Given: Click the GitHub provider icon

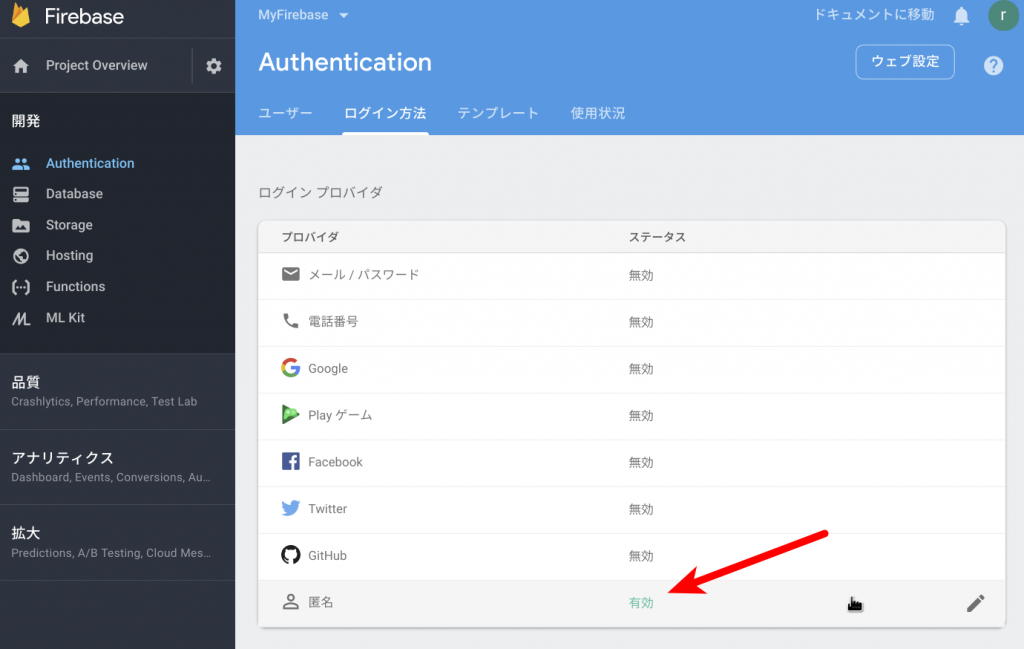Looking at the screenshot, I should point(291,555).
